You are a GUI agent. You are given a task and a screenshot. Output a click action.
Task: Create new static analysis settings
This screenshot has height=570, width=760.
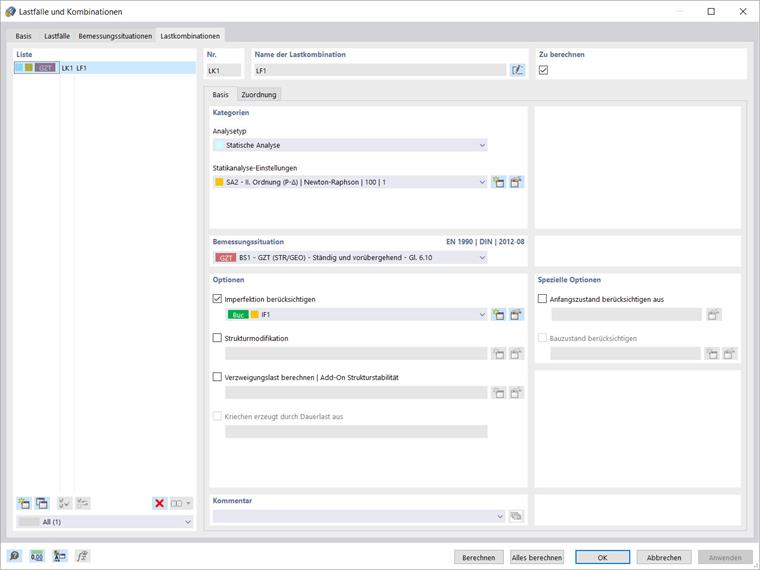click(498, 182)
